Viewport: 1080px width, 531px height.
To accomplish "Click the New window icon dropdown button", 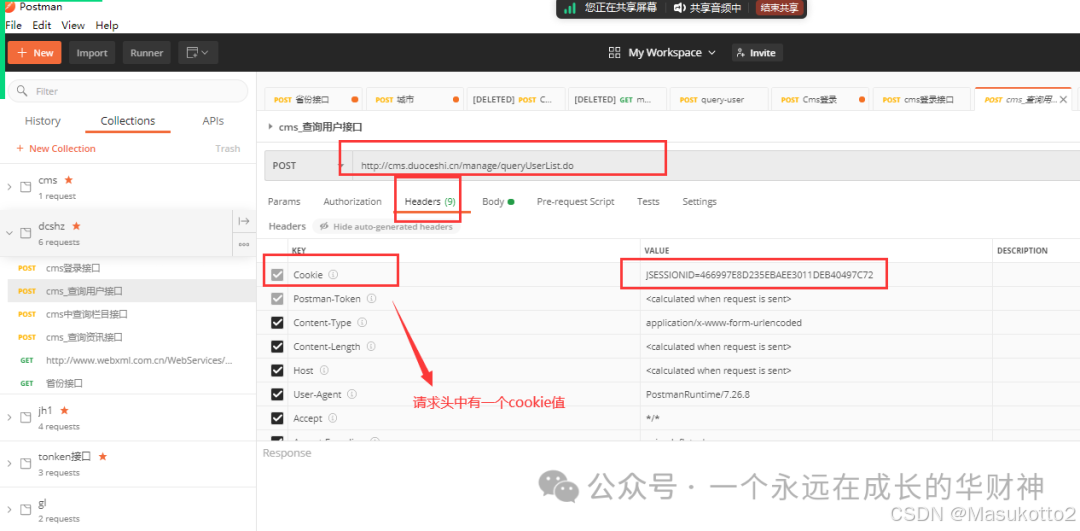I will (x=198, y=52).
